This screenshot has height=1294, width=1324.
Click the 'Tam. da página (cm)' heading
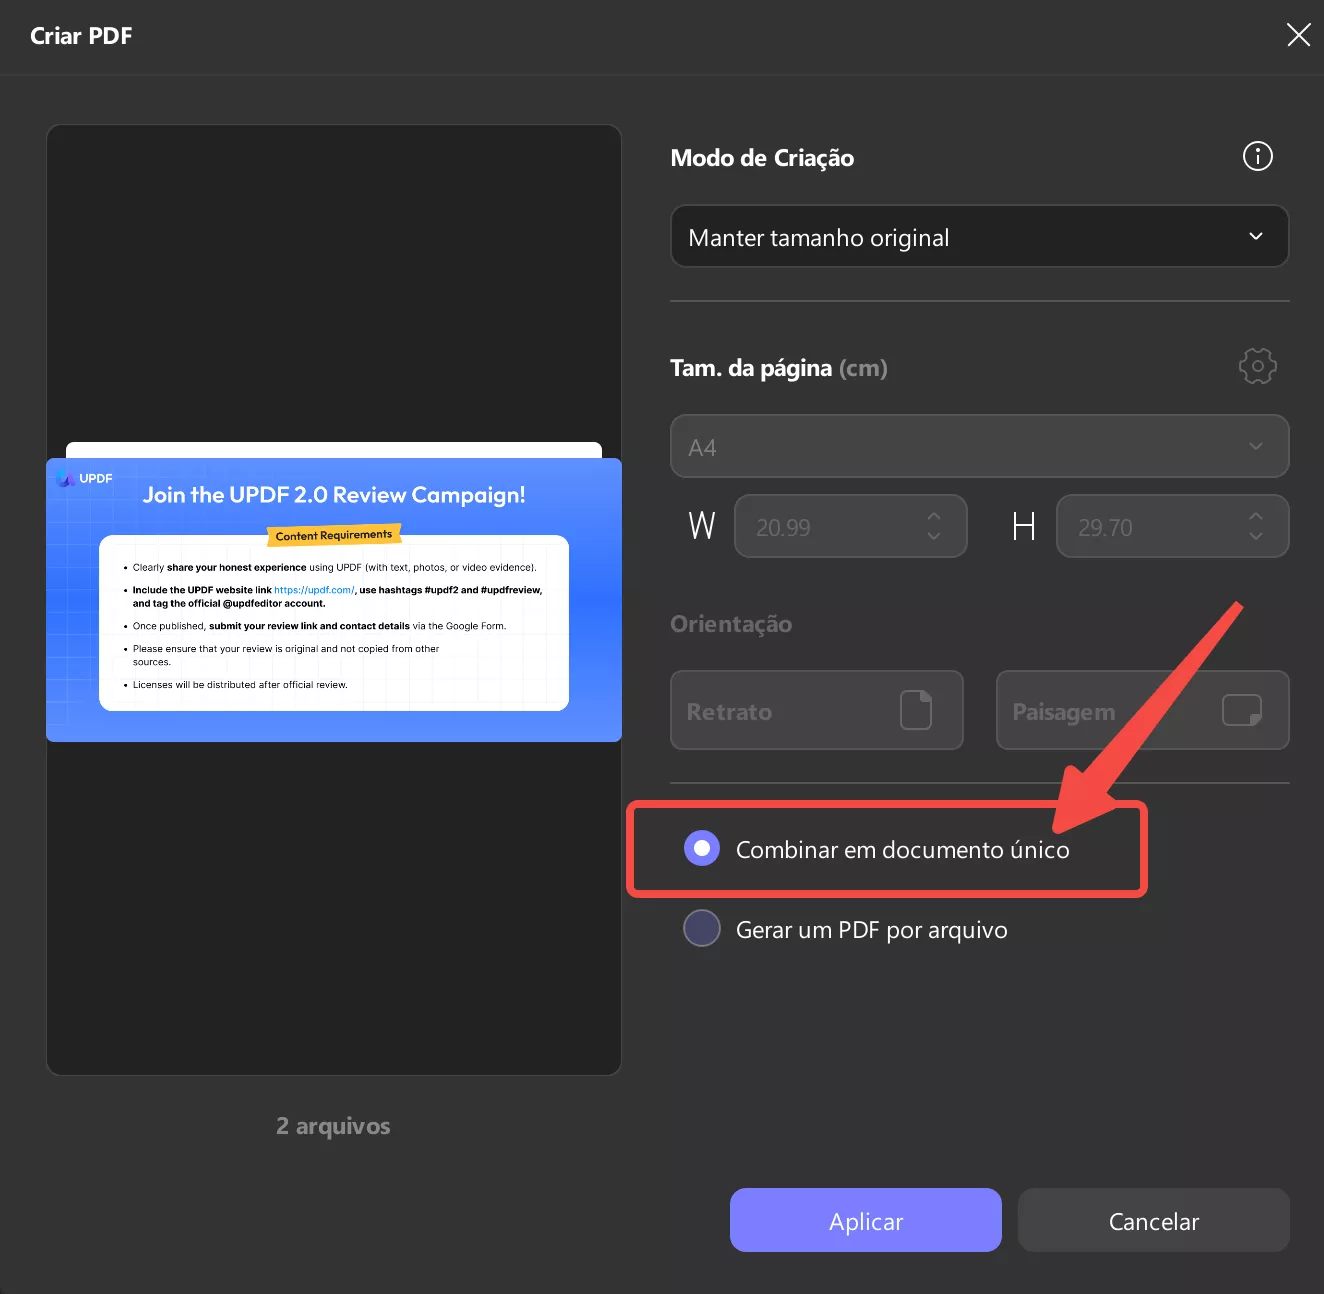779,368
